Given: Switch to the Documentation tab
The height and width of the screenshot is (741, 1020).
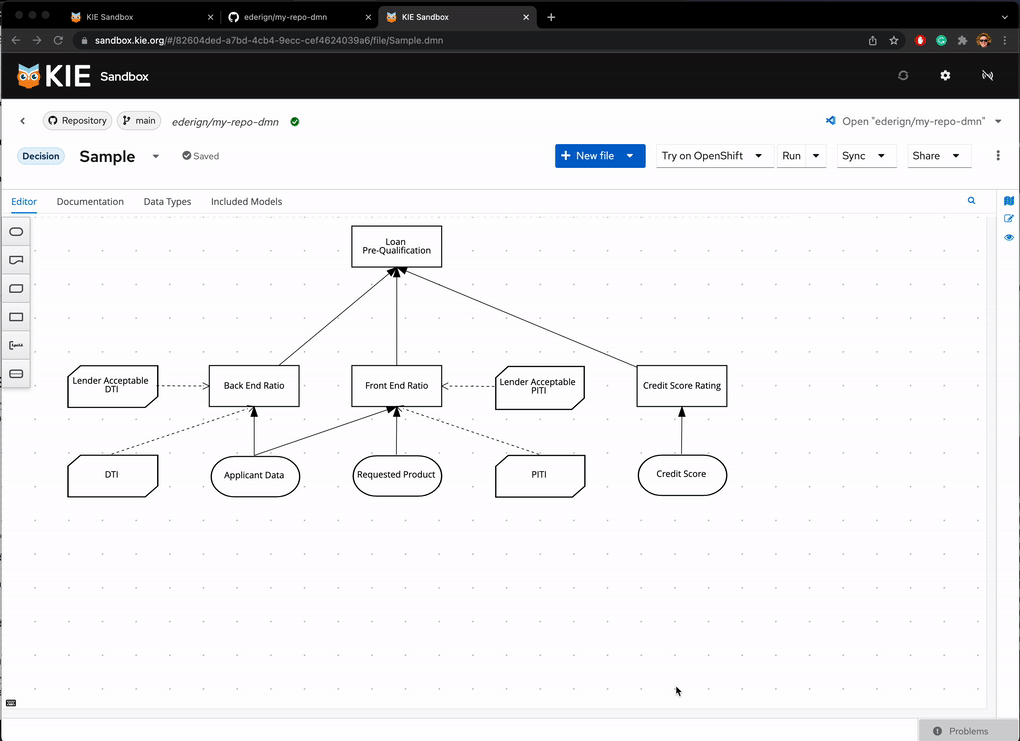Looking at the screenshot, I should click(x=90, y=202).
